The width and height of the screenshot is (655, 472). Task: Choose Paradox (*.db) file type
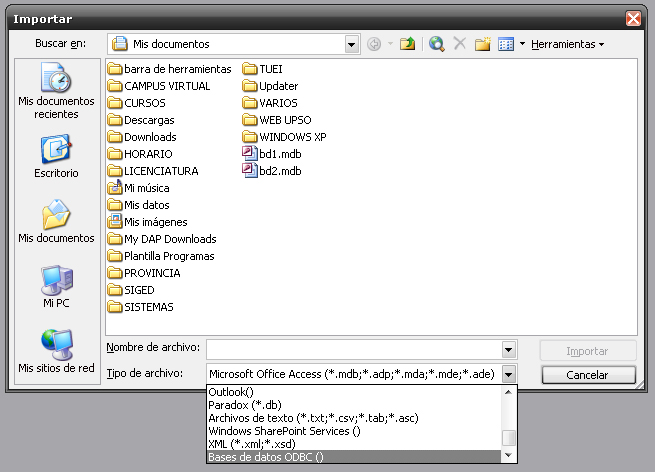coord(354,405)
